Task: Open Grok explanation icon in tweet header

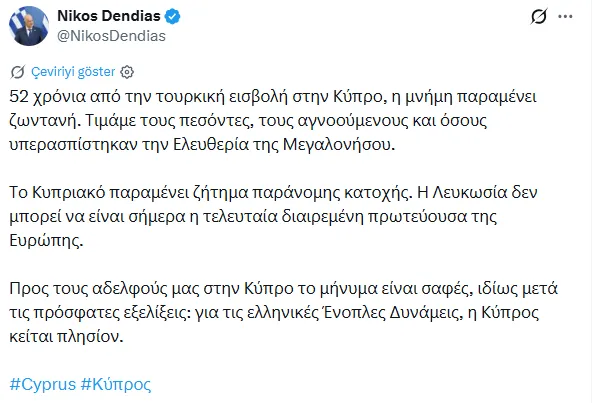Action: [x=539, y=17]
